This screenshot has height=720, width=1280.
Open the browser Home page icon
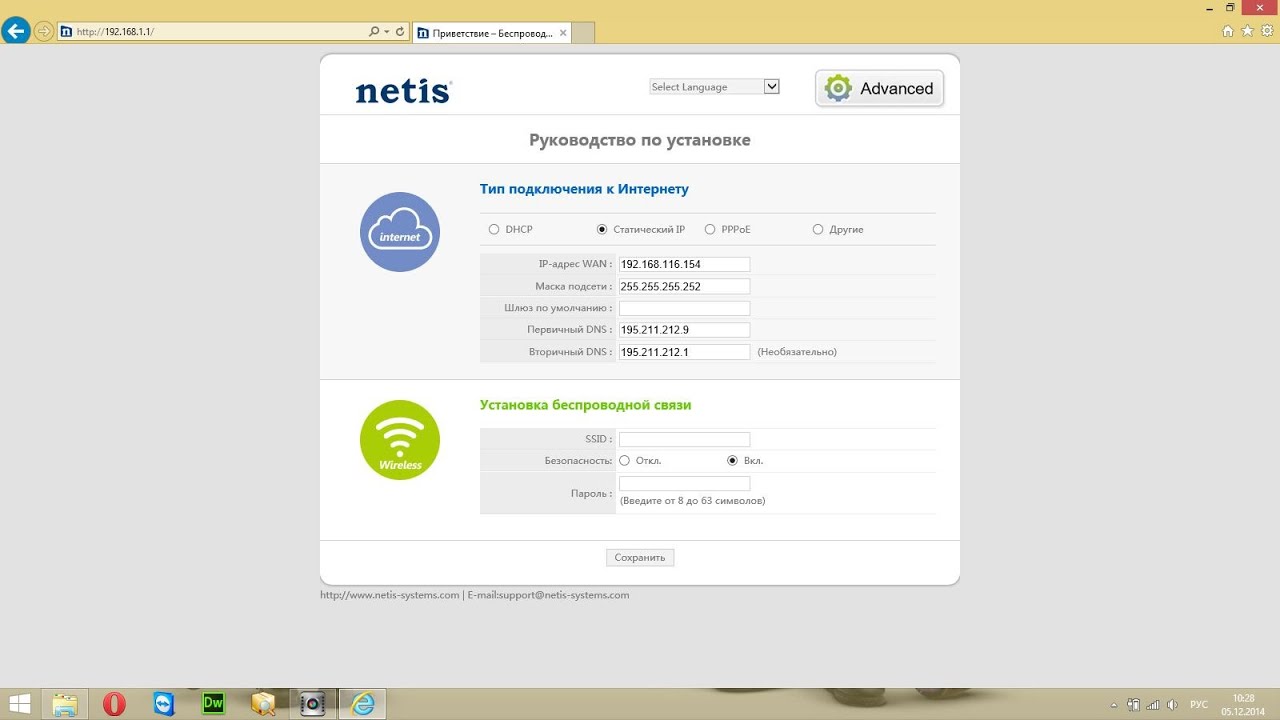point(1228,31)
